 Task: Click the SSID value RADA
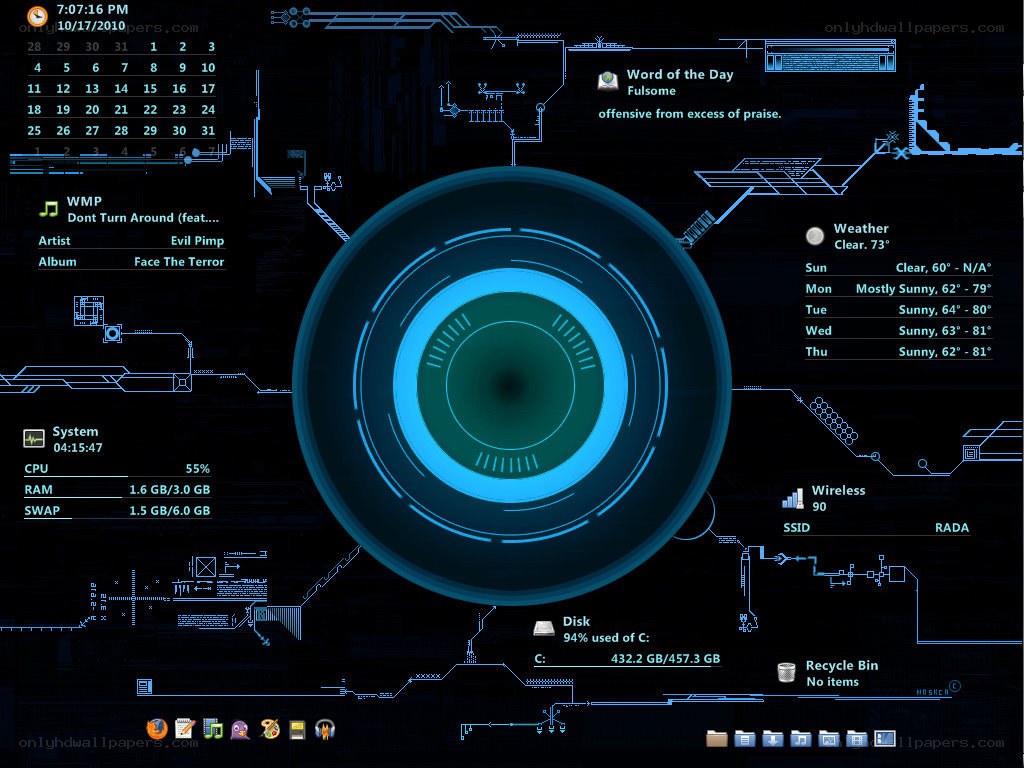952,528
